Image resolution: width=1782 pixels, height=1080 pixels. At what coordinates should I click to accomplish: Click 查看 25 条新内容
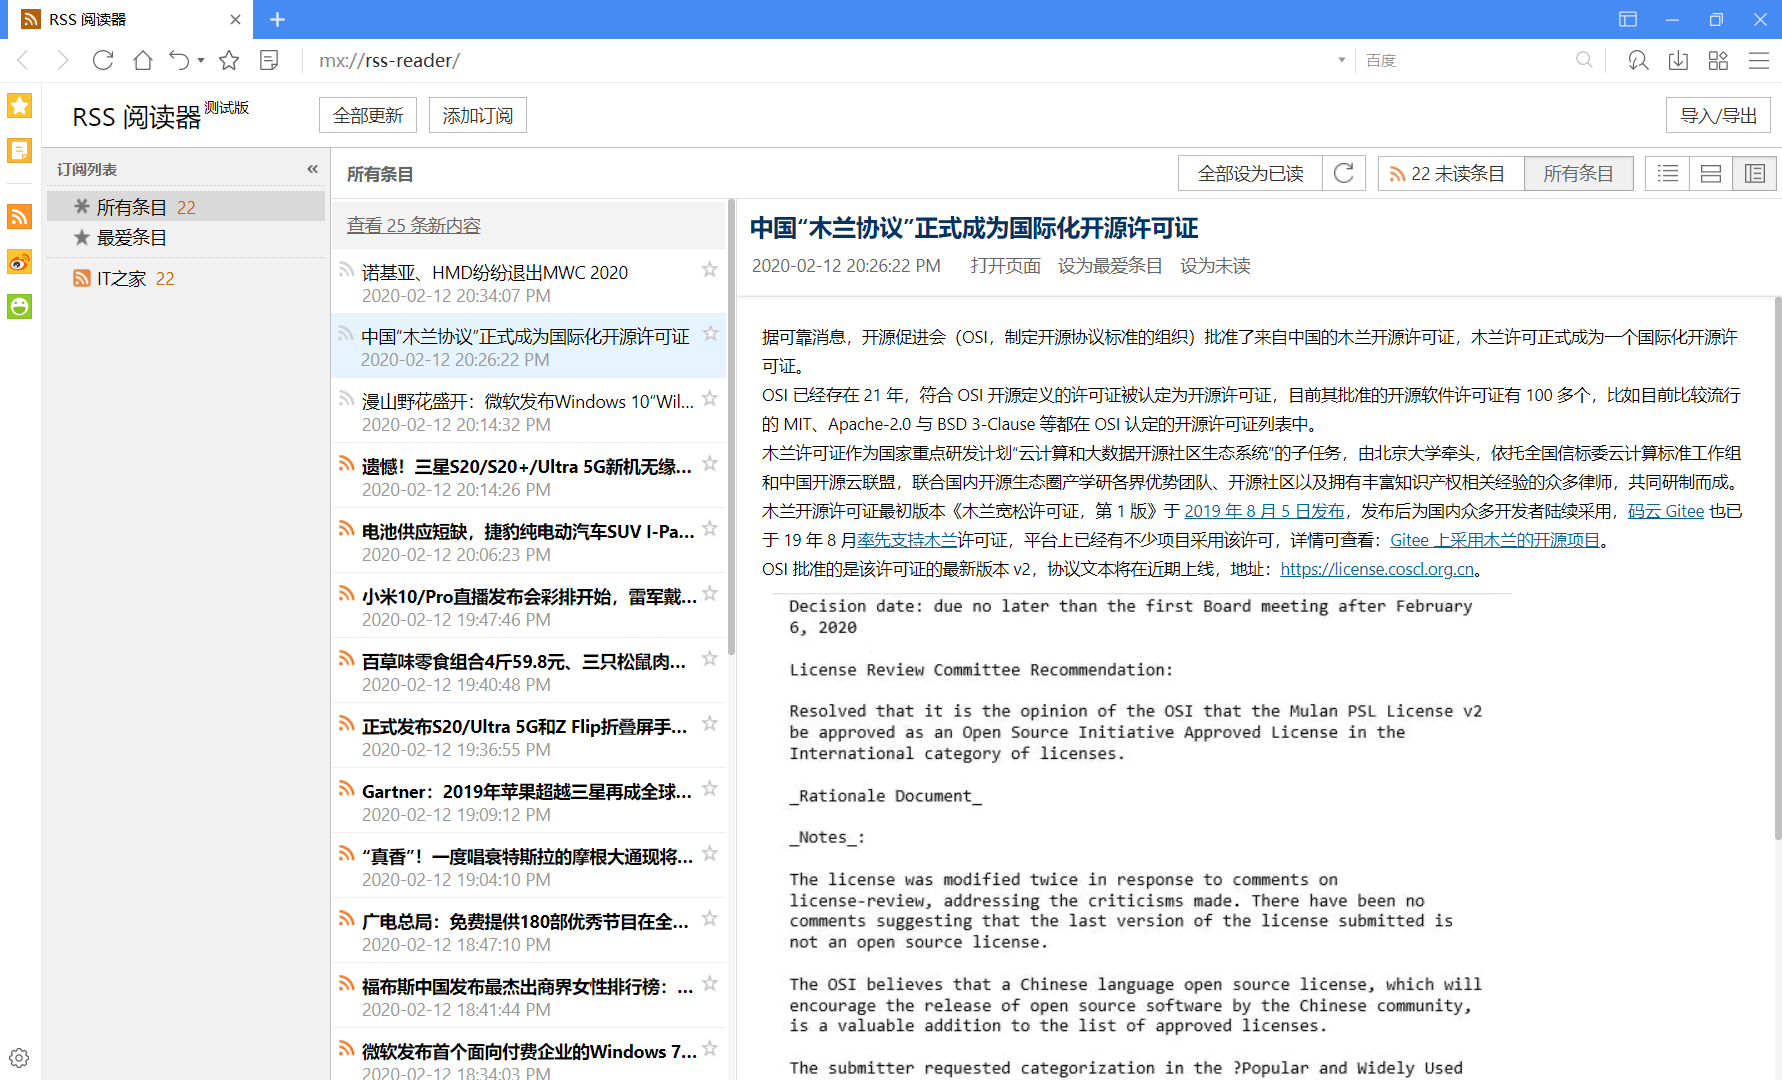412,225
